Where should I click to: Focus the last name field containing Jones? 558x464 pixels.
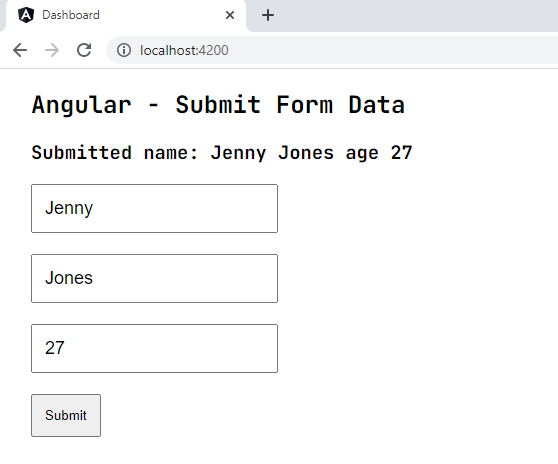point(154,279)
